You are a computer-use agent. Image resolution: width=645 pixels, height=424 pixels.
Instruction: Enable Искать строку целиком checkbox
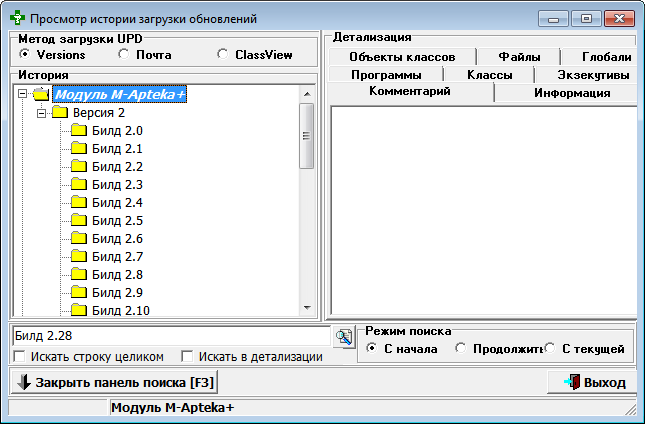20,357
